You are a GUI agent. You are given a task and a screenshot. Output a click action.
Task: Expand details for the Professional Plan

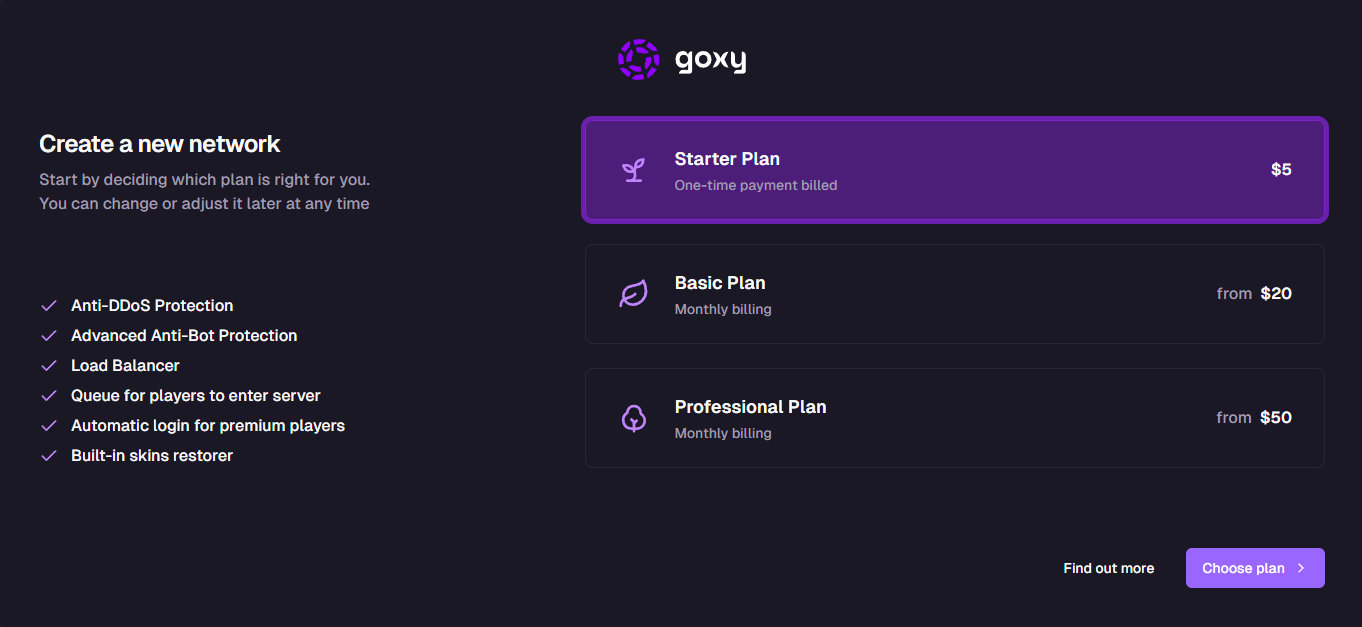coord(955,417)
